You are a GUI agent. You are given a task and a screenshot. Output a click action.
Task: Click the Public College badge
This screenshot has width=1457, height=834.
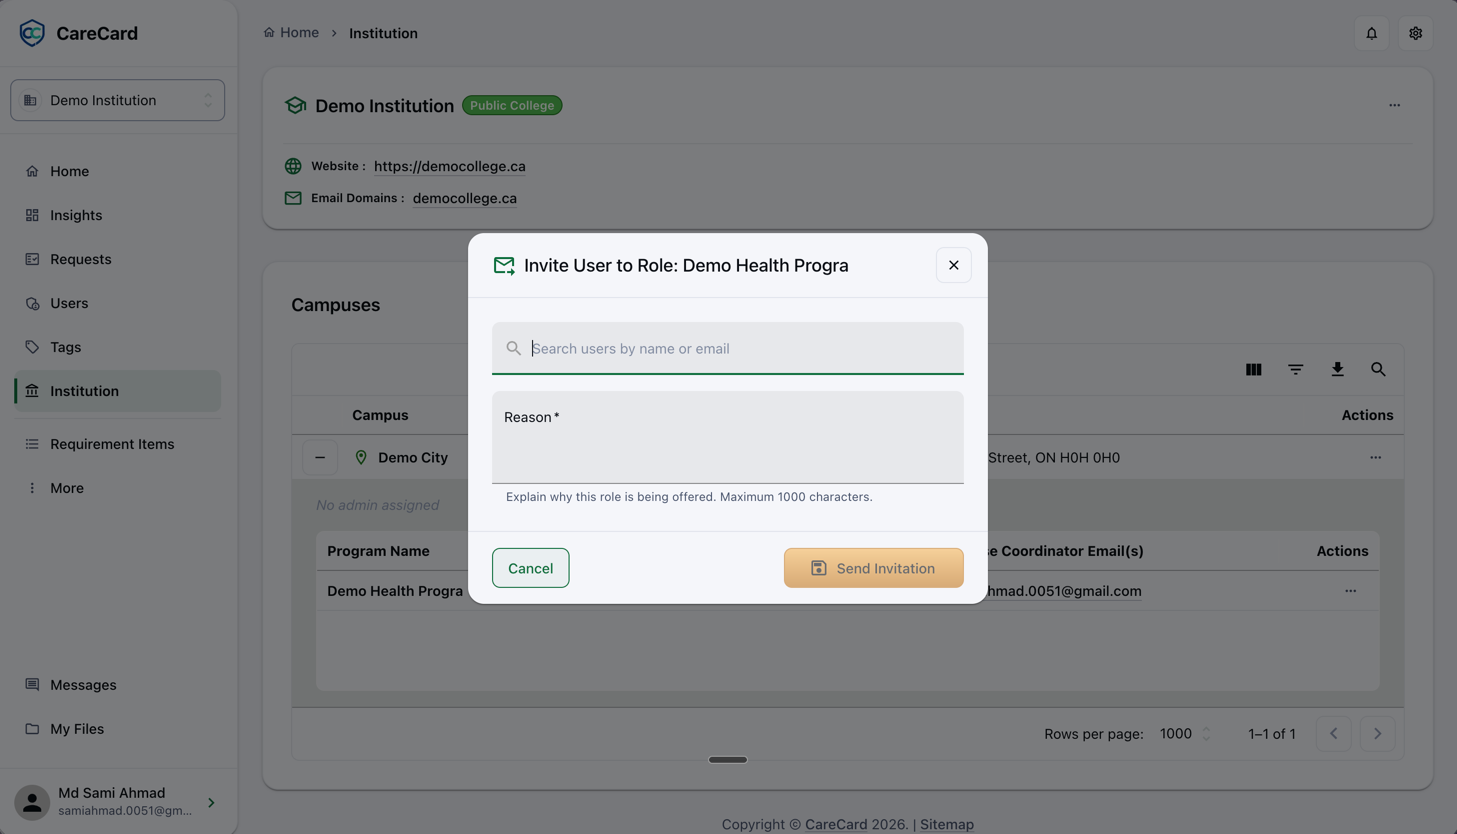point(512,105)
